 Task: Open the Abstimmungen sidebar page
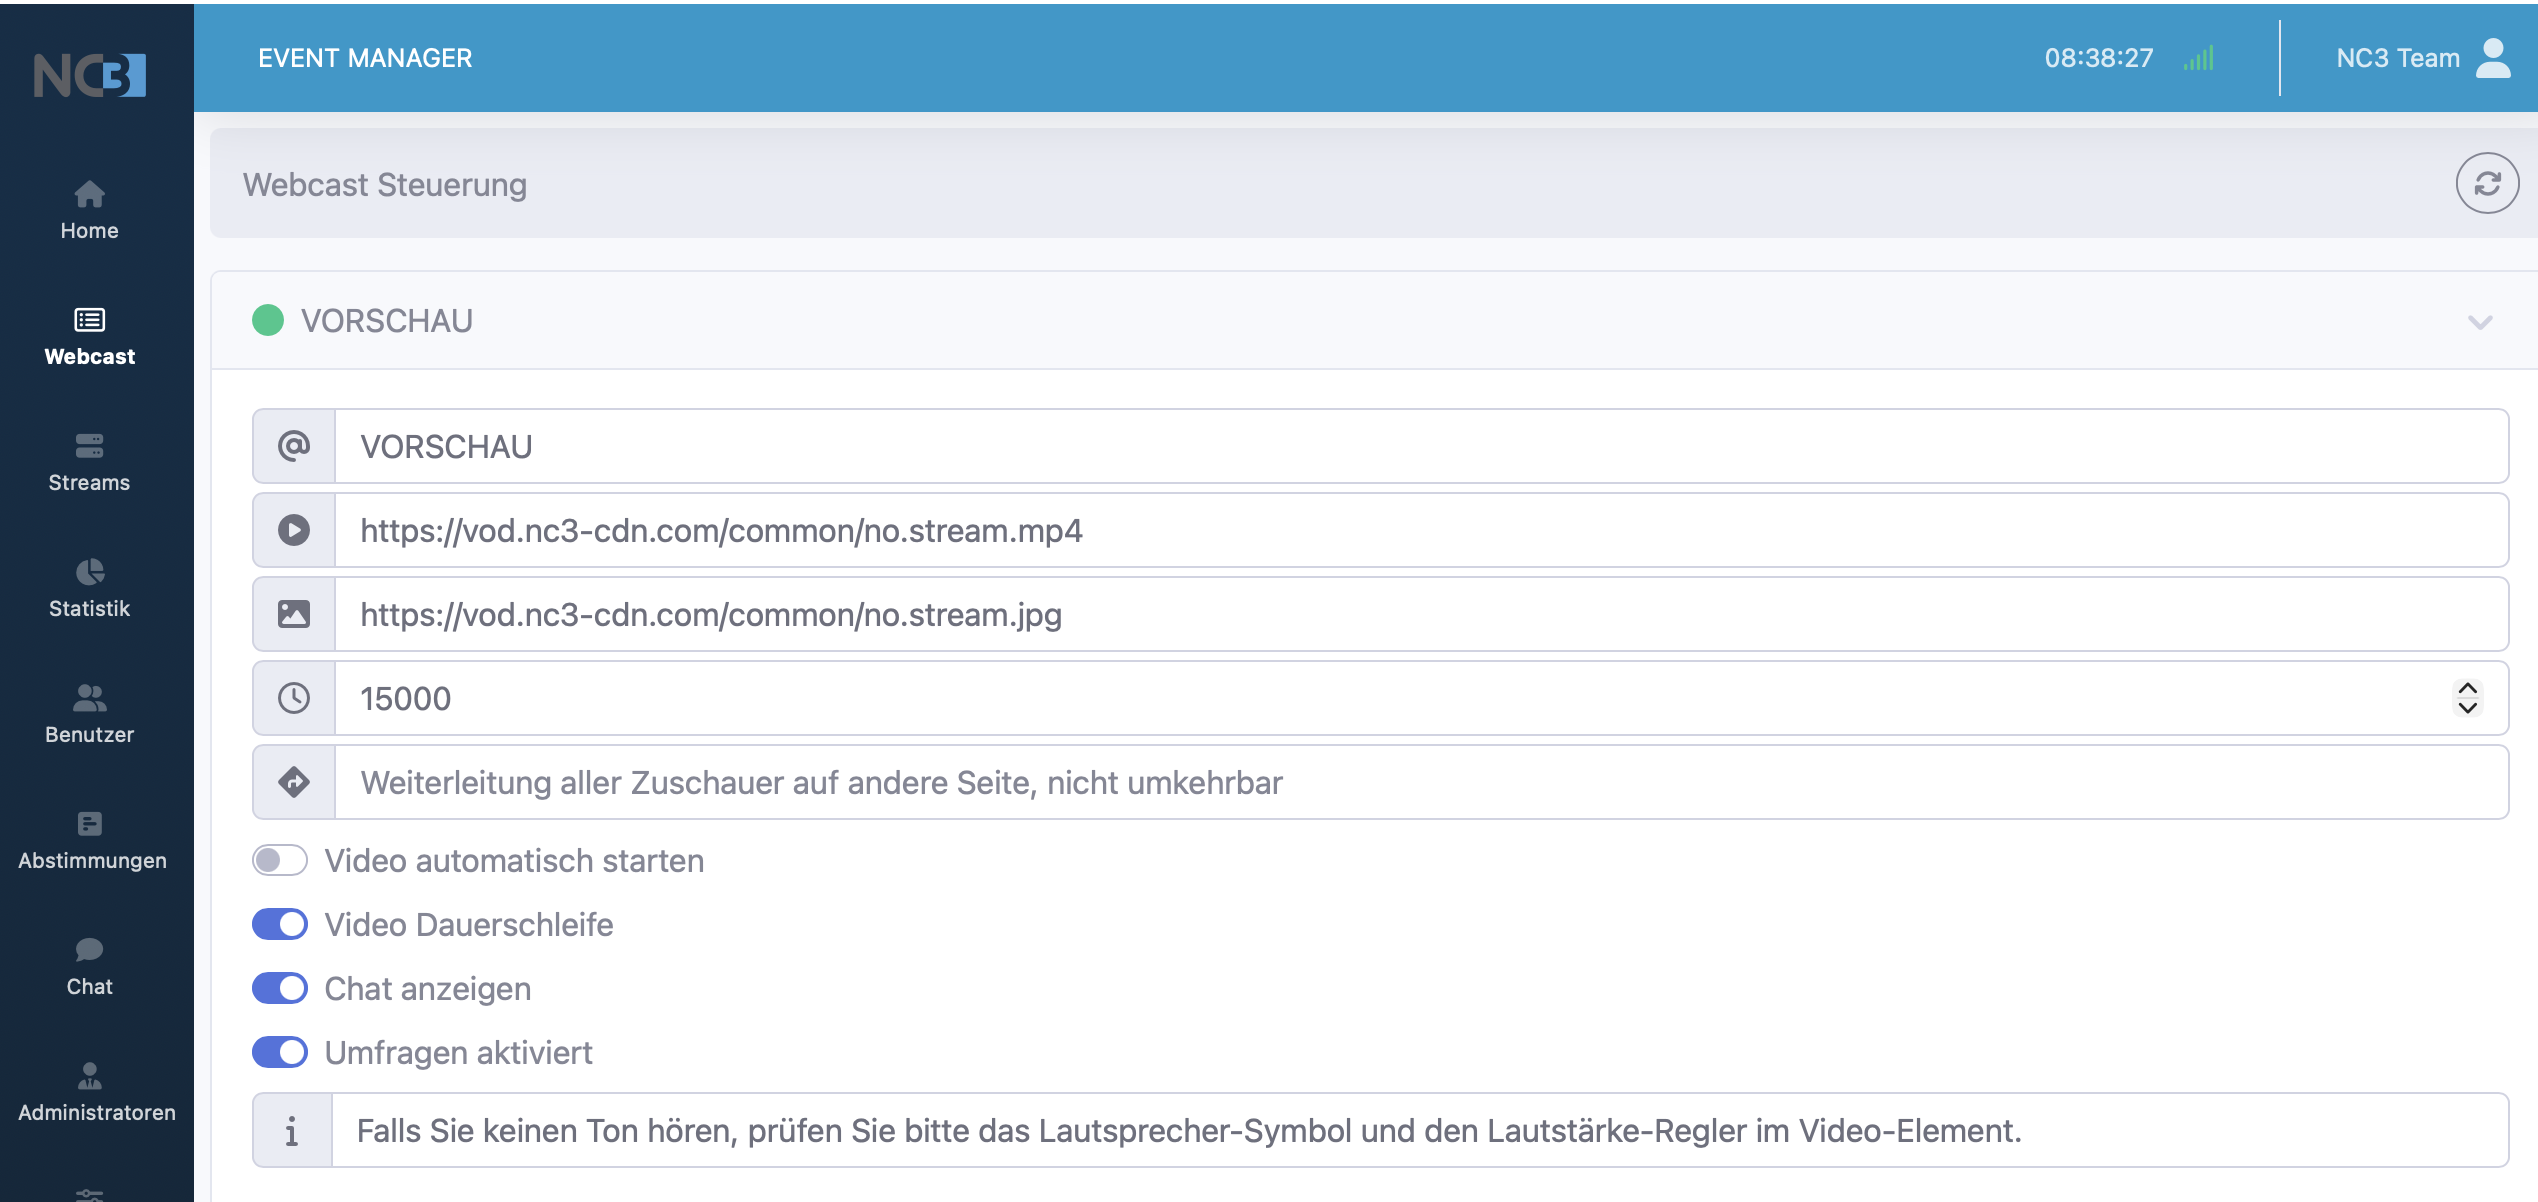(92, 840)
